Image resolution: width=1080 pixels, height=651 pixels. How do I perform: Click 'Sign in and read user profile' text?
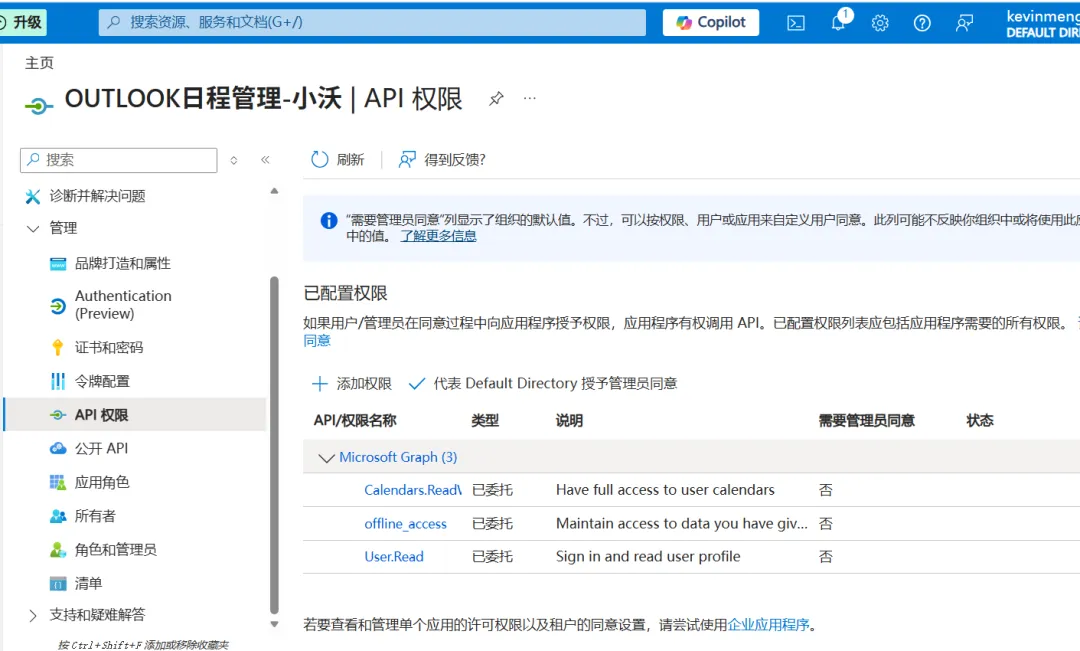647,557
